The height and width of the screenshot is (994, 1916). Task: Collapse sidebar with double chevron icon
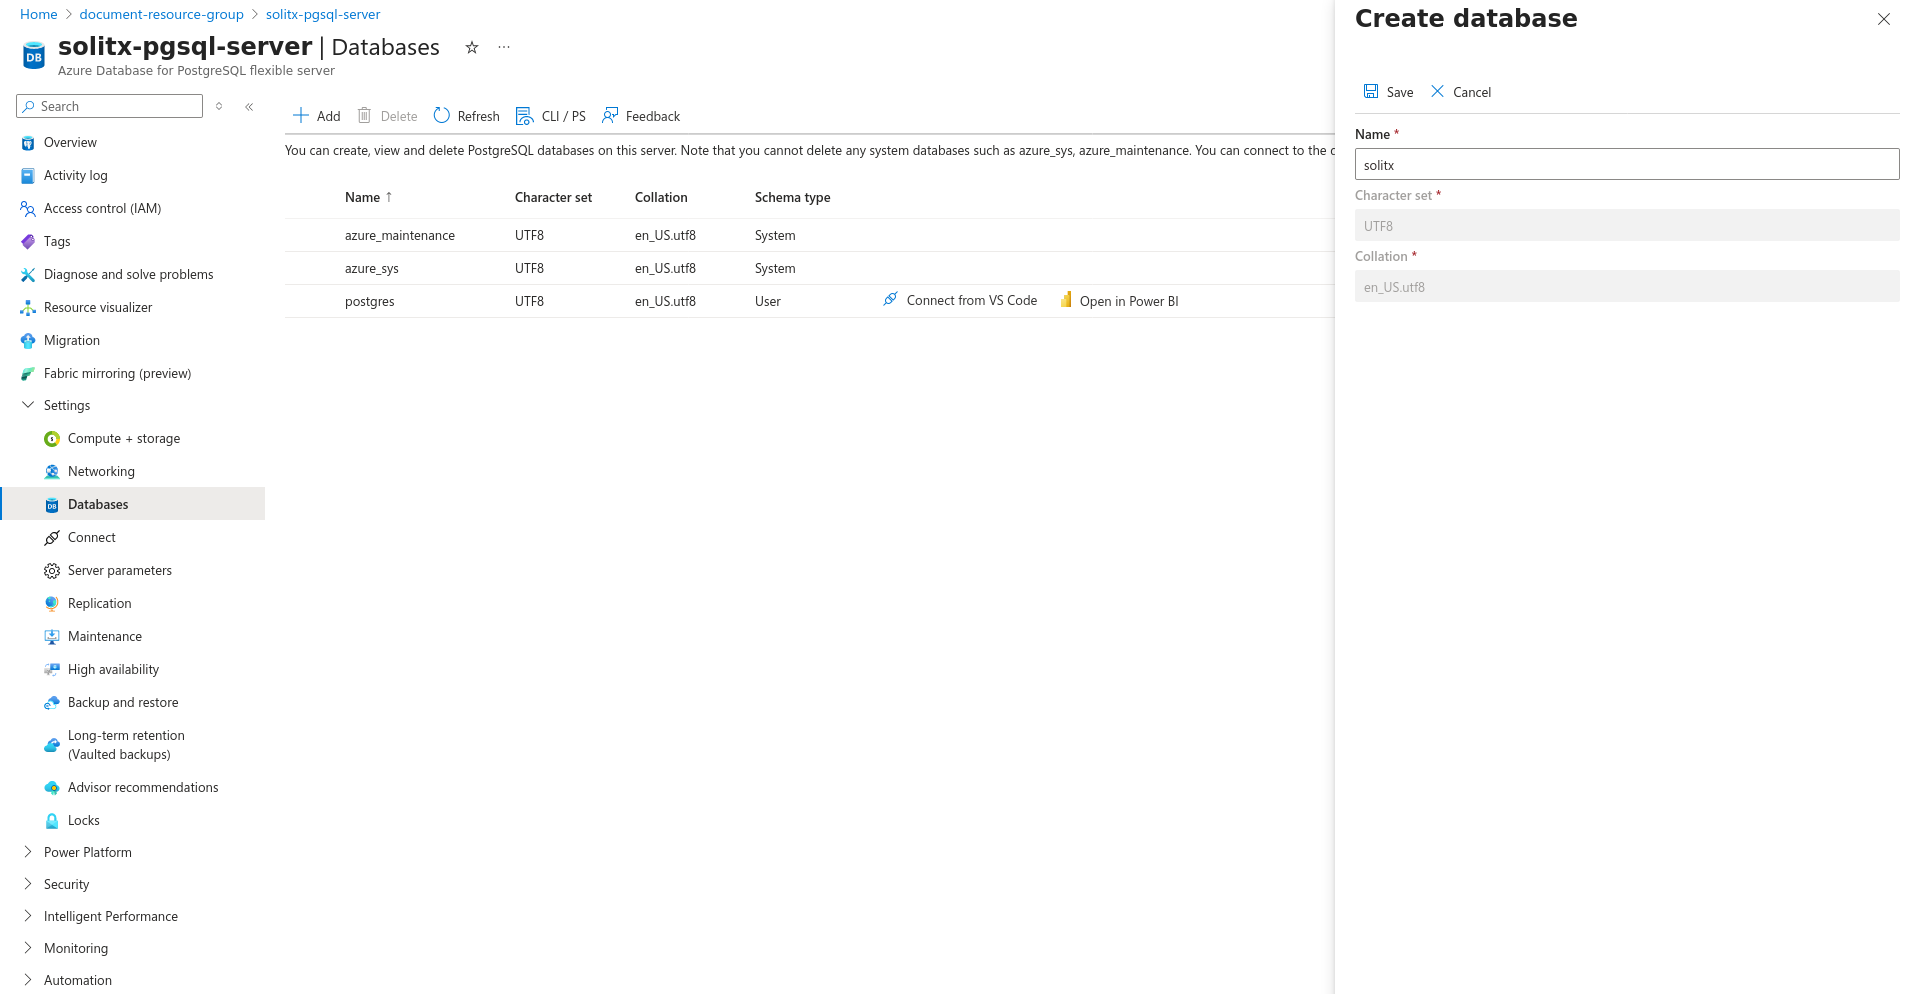point(249,107)
